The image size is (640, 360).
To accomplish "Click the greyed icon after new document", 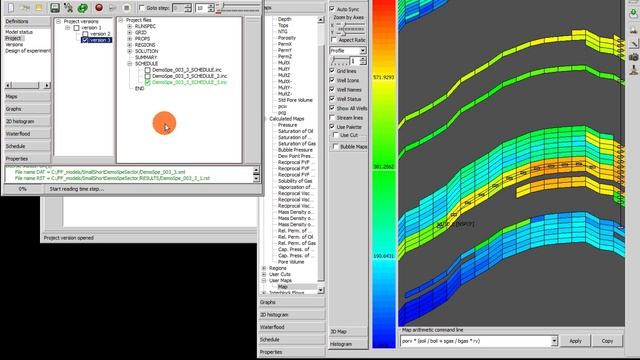I will pyautogui.click(x=25, y=7).
